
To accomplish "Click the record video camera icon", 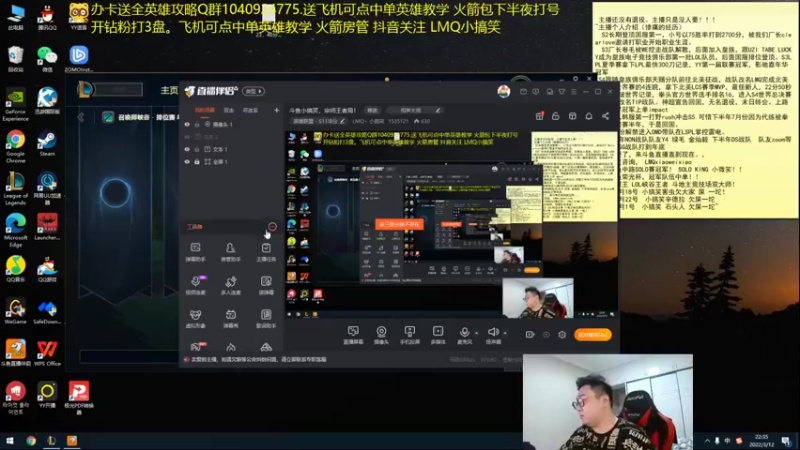I will (530, 335).
